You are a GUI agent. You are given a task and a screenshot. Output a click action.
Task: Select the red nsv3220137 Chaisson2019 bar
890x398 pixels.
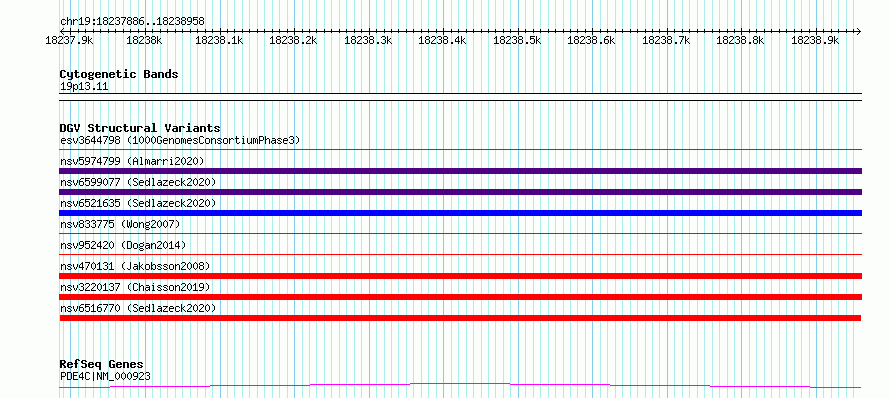460,297
